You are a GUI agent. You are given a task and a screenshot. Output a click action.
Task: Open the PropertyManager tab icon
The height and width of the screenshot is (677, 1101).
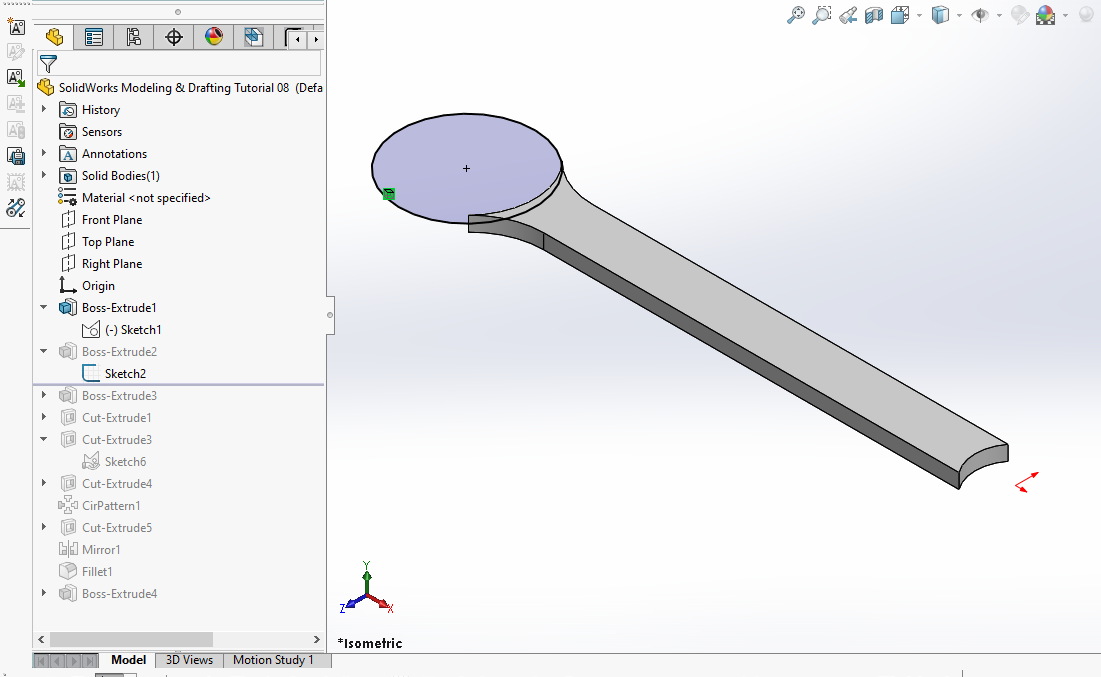94,38
